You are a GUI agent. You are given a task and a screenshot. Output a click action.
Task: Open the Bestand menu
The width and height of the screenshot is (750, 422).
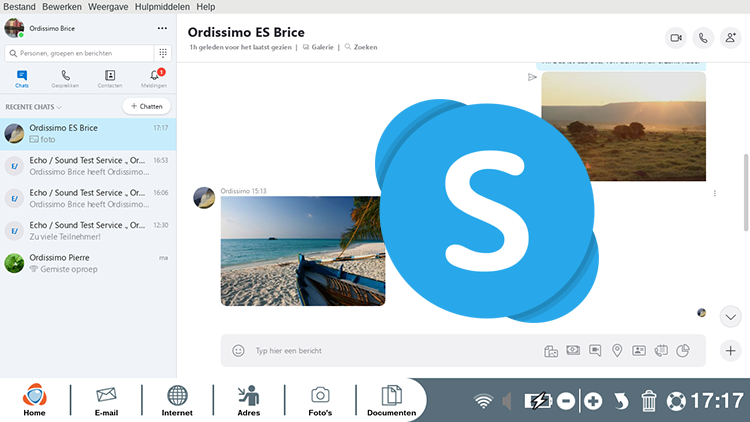click(19, 7)
